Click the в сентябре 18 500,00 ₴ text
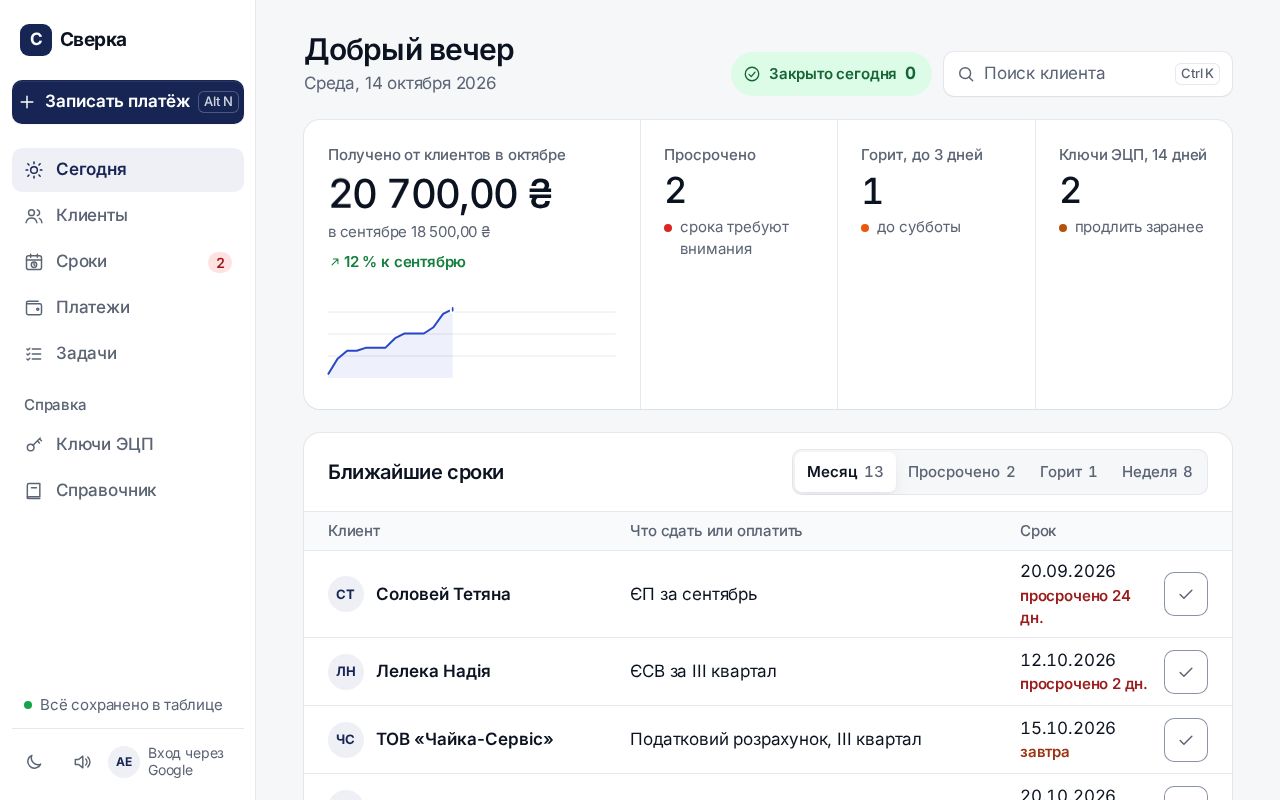This screenshot has width=1280, height=800. [409, 232]
